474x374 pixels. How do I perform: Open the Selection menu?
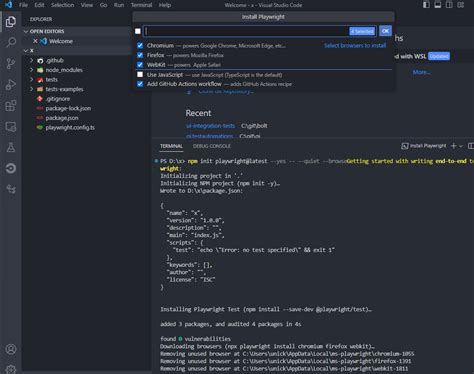[x=63, y=5]
